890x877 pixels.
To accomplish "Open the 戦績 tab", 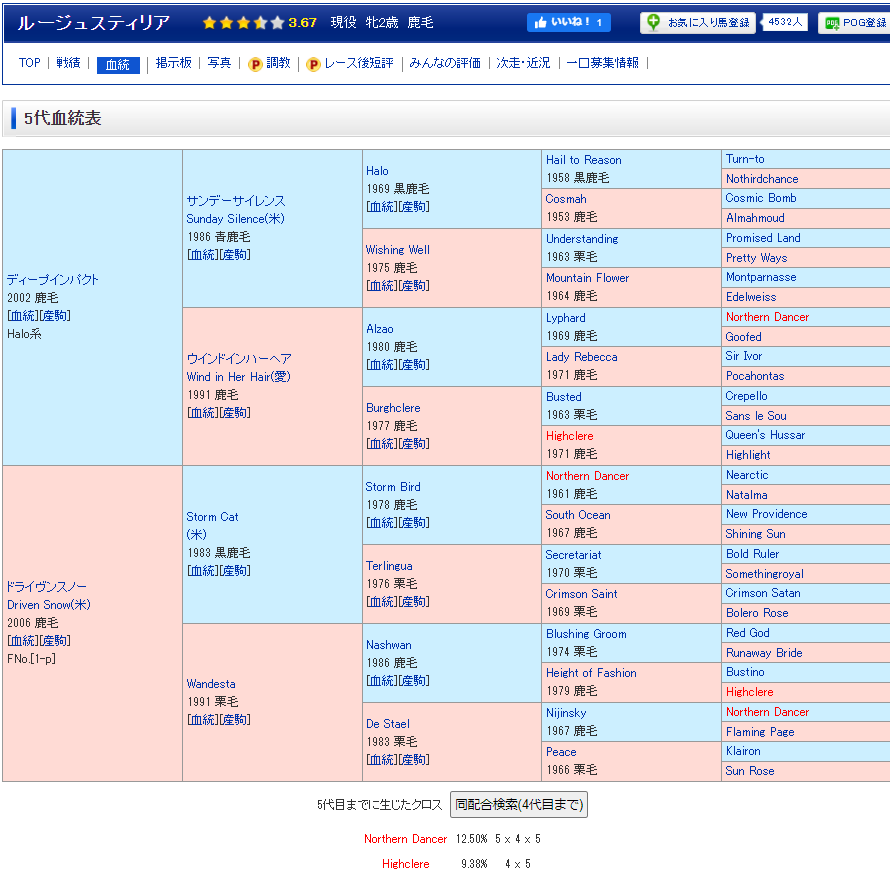I will pyautogui.click(x=69, y=63).
